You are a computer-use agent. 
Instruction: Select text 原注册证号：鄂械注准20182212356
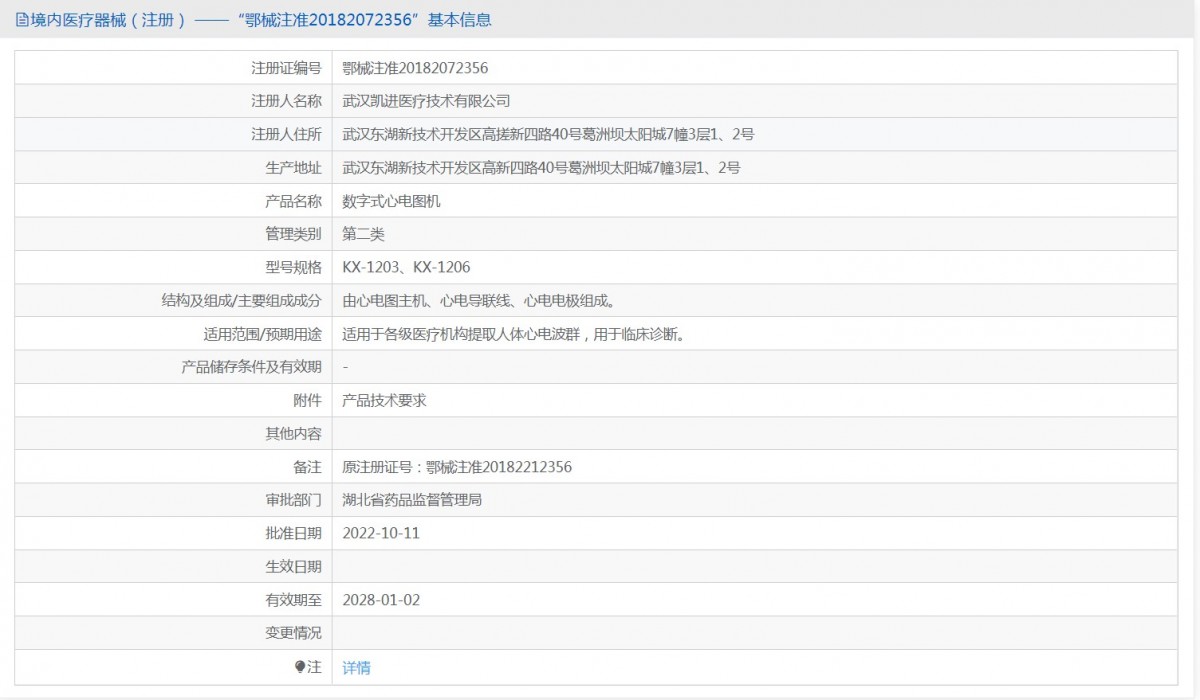[x=457, y=467]
